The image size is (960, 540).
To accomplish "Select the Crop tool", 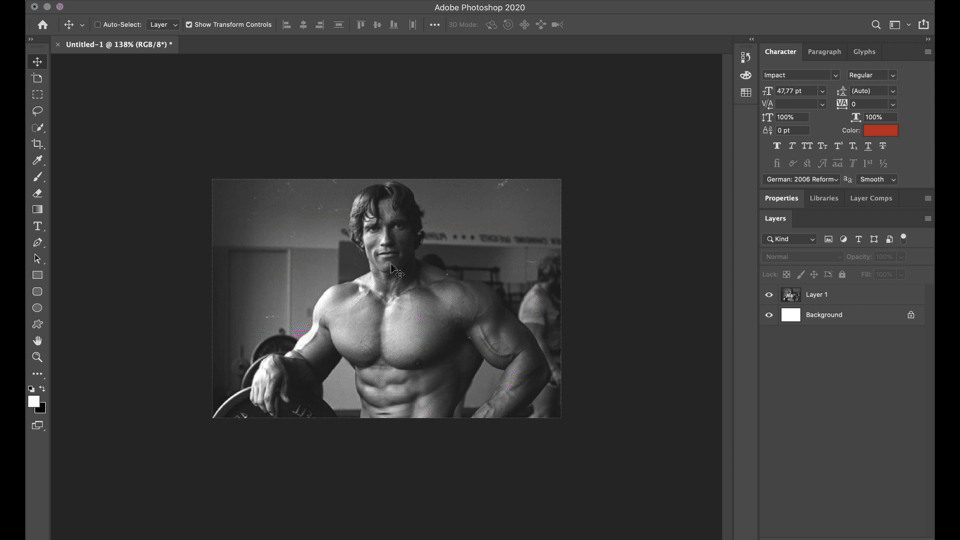I will tap(37, 144).
